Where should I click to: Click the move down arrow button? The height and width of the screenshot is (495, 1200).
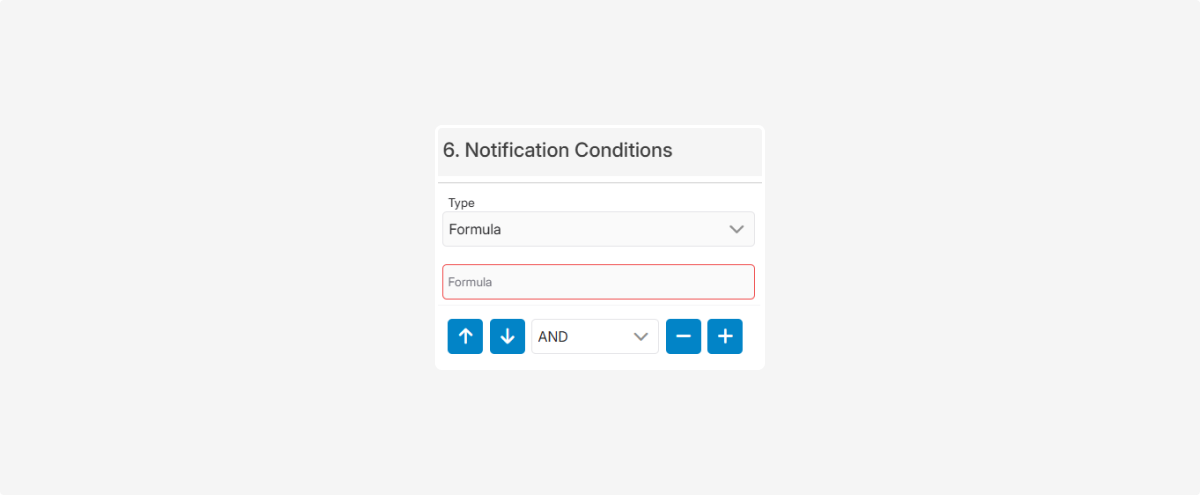[507, 337]
